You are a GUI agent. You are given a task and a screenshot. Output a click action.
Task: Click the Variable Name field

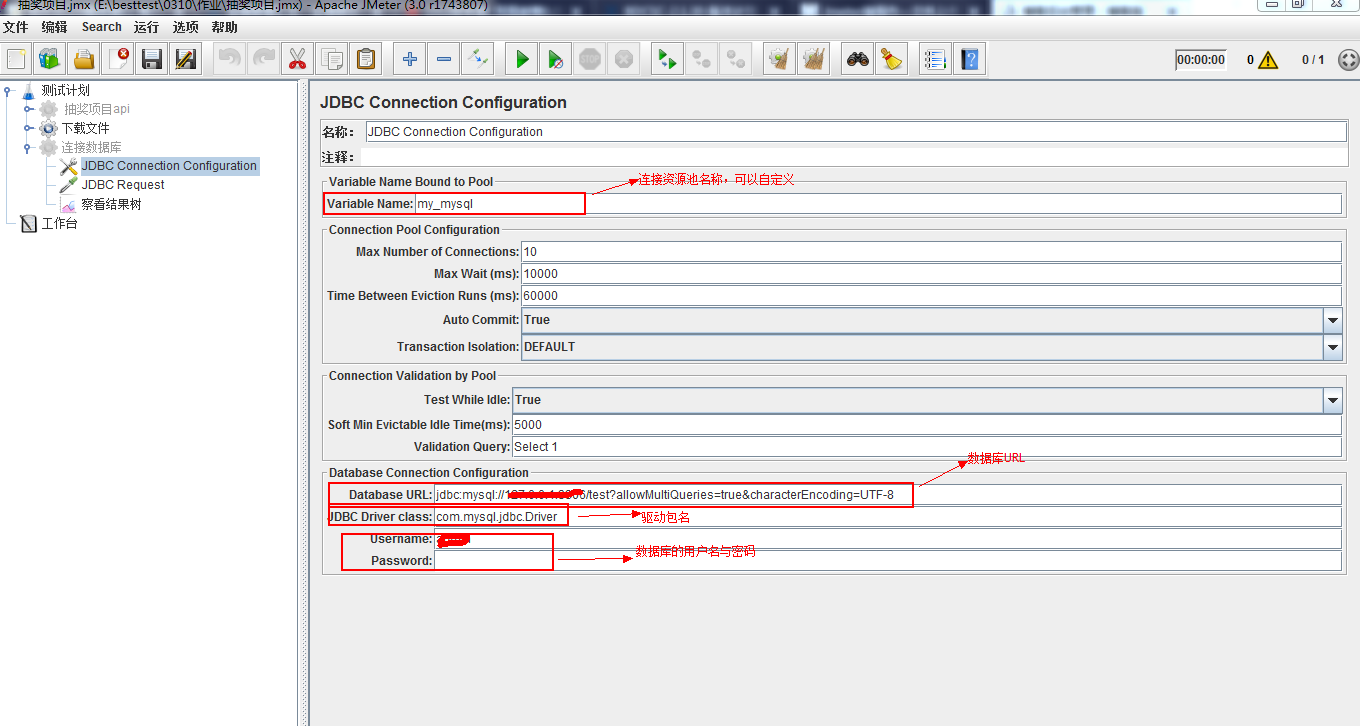(x=878, y=204)
